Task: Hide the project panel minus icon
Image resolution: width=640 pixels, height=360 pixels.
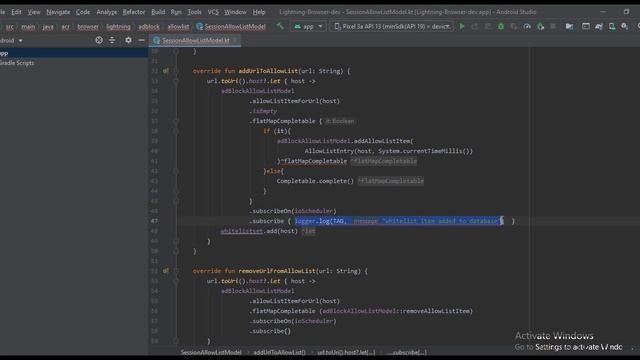Action: pos(141,40)
